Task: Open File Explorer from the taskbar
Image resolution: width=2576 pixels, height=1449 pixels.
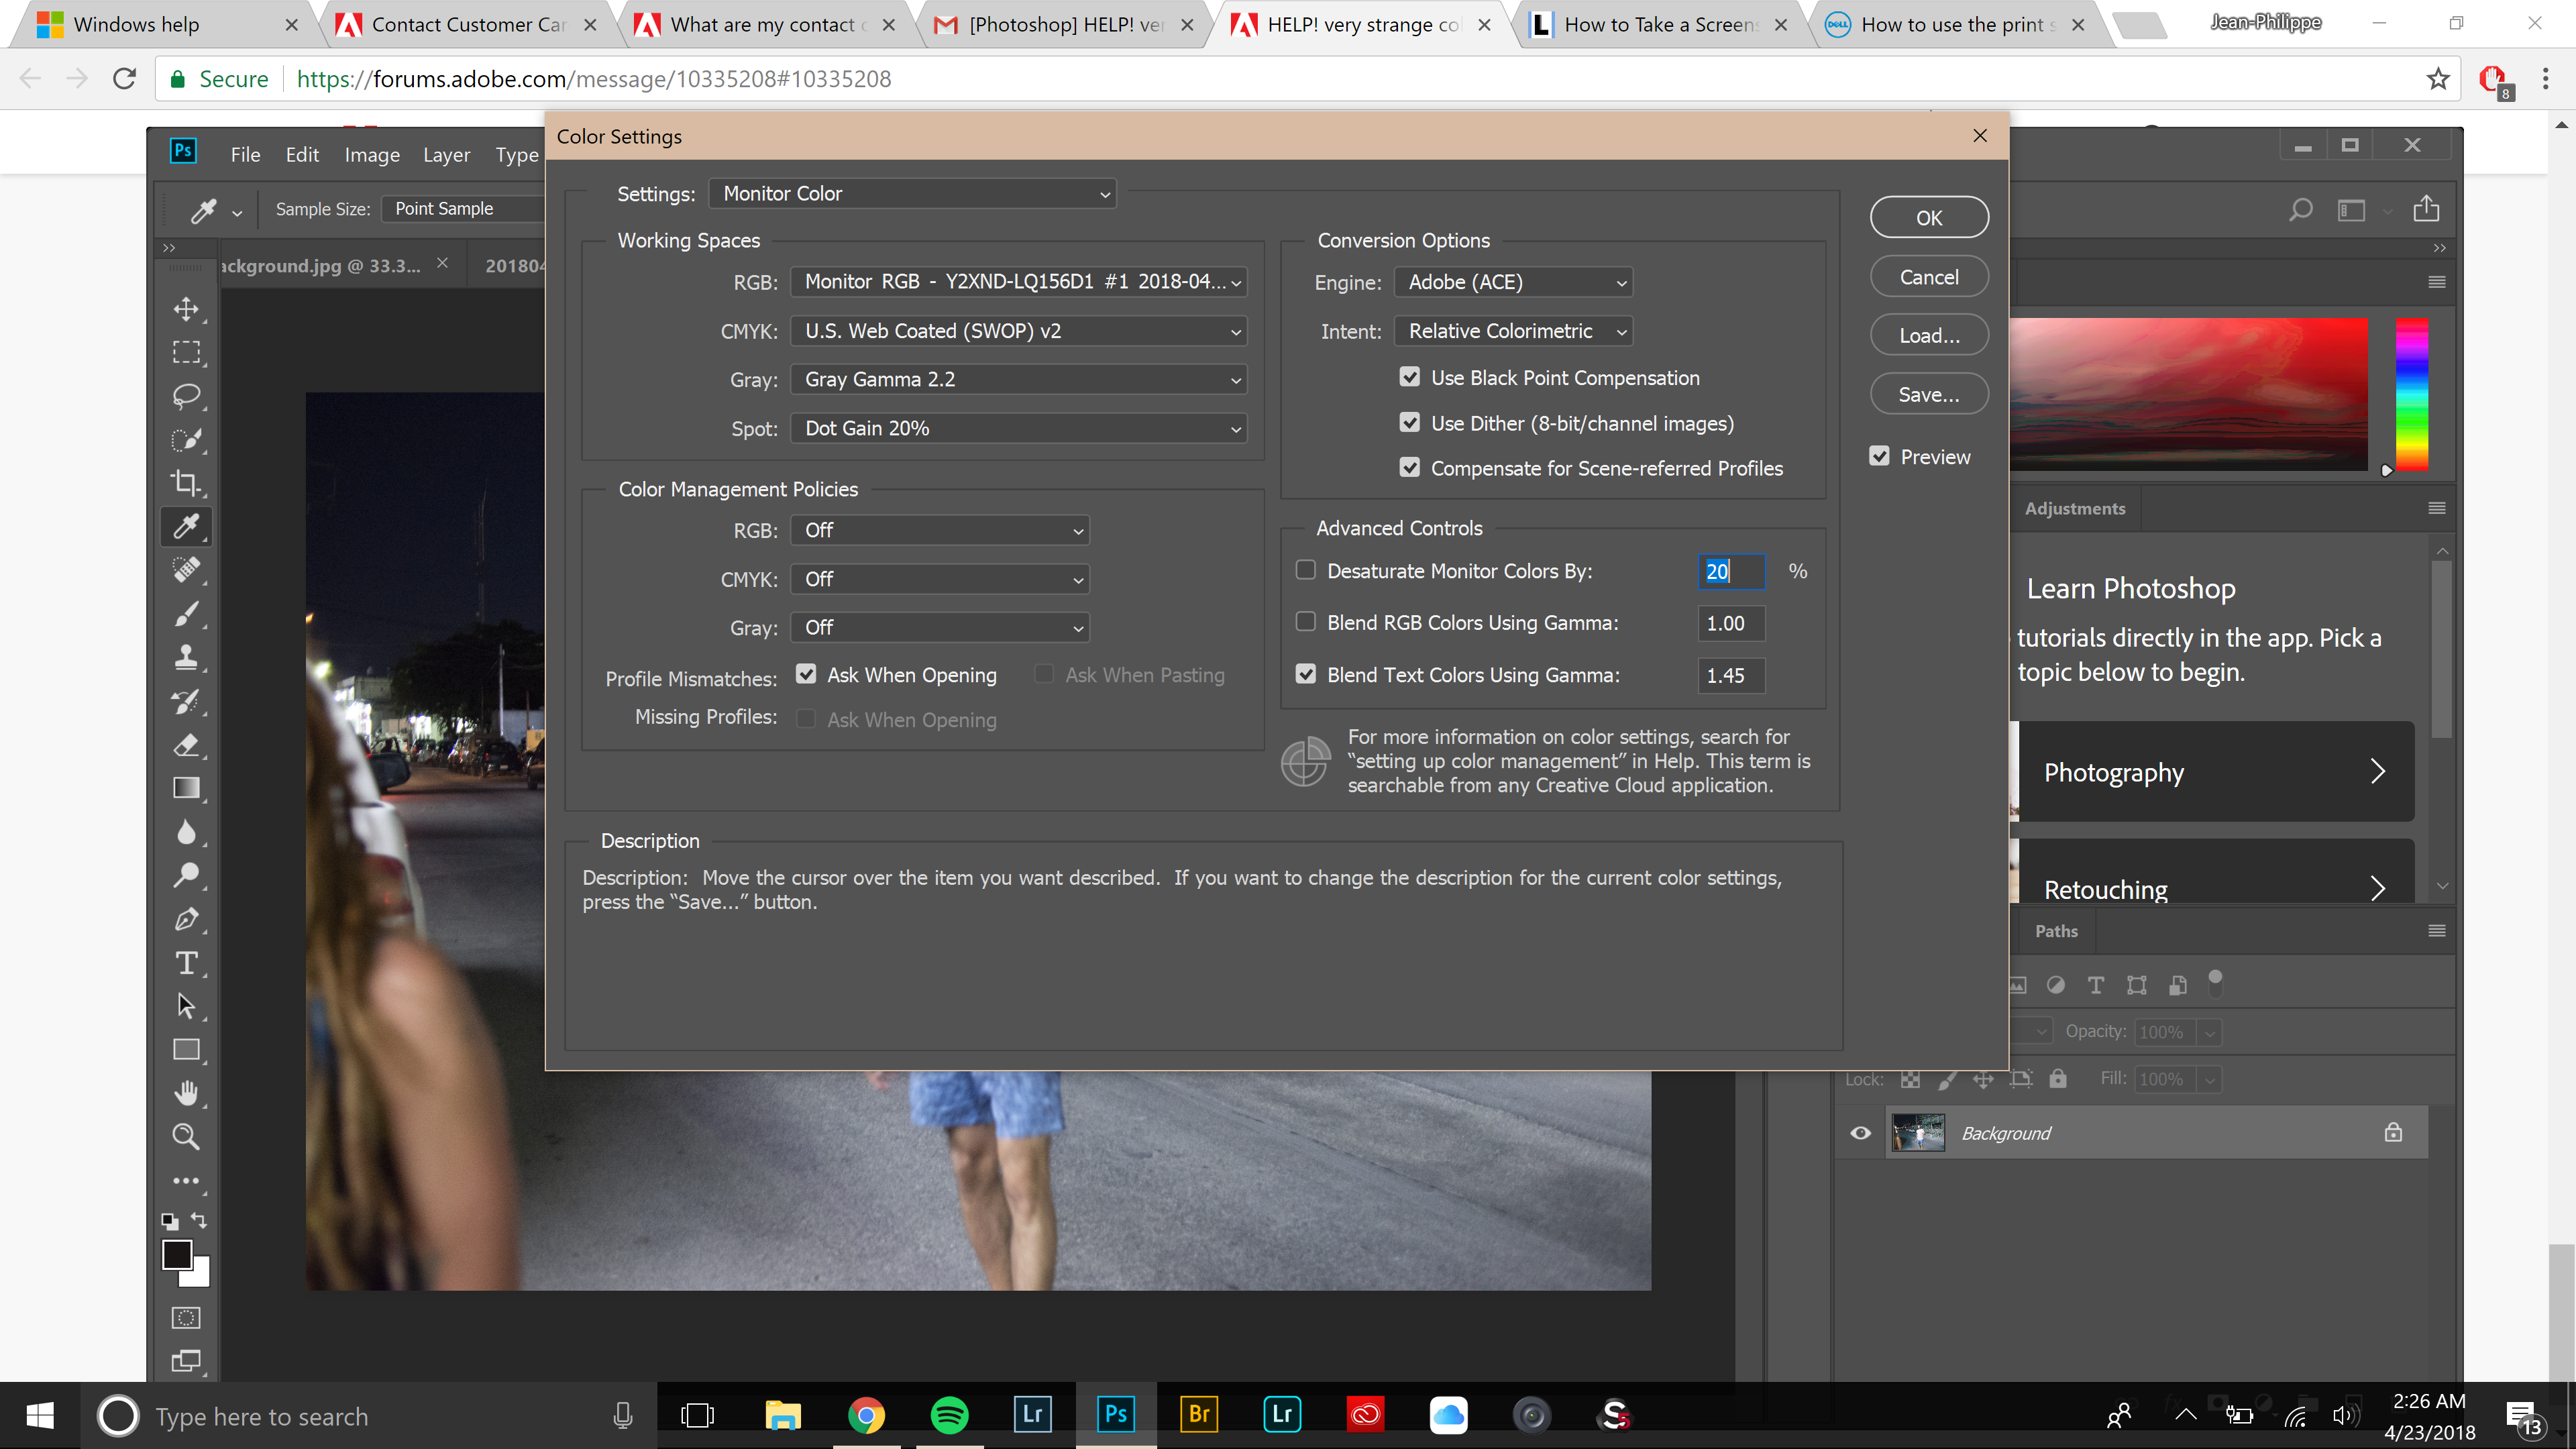Action: (x=783, y=1415)
